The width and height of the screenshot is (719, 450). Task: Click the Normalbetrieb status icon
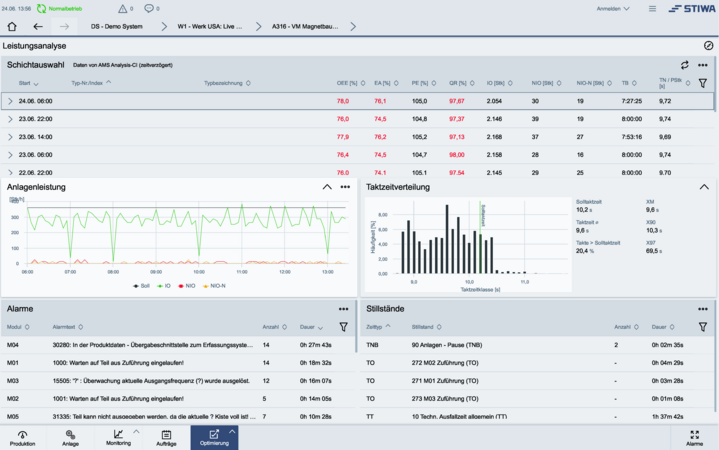[41, 8]
